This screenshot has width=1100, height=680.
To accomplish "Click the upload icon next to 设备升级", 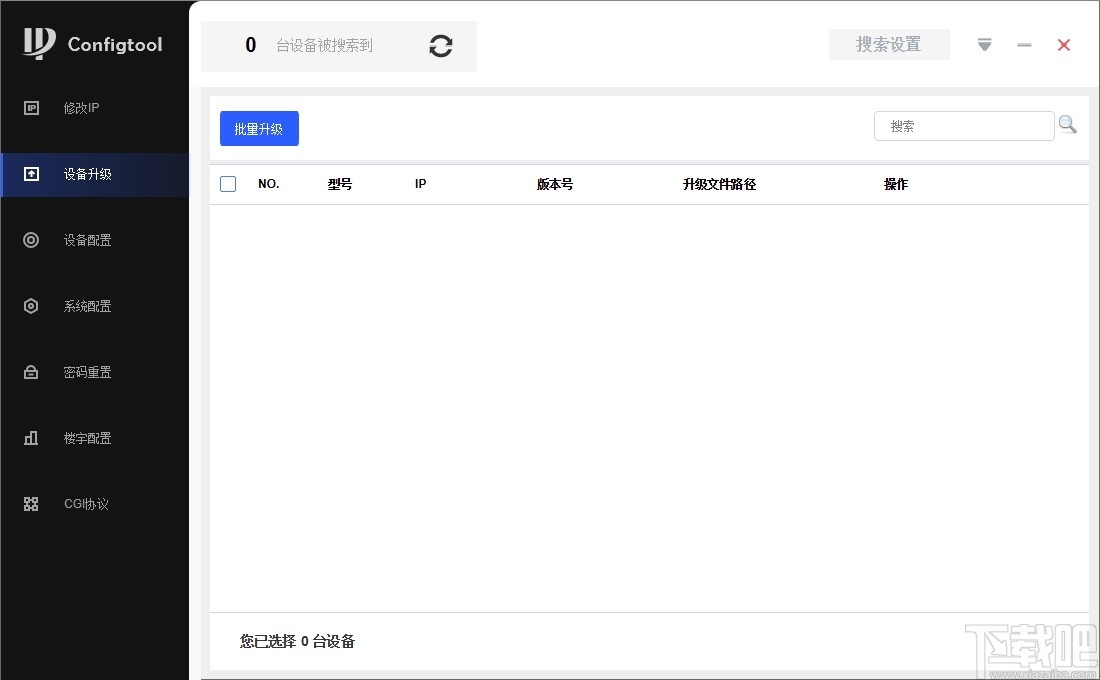I will pyautogui.click(x=31, y=173).
